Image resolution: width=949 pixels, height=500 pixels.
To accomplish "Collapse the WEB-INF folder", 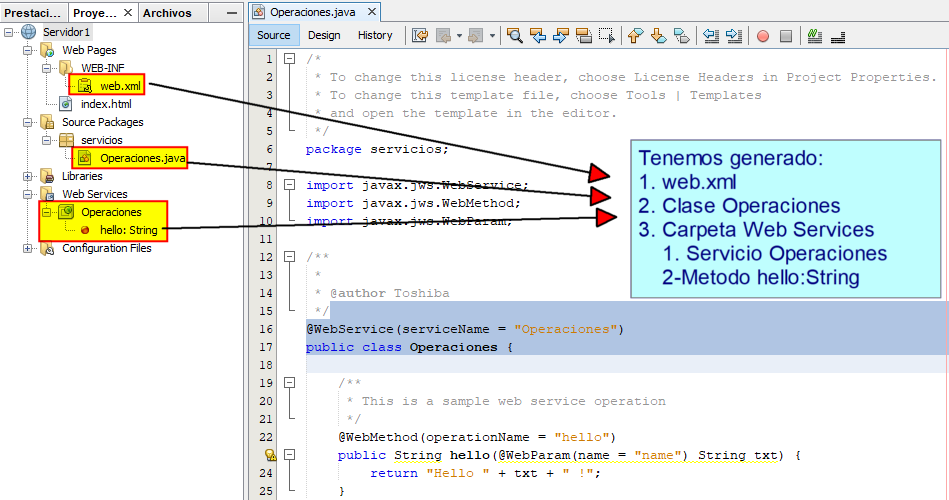I will (x=46, y=68).
